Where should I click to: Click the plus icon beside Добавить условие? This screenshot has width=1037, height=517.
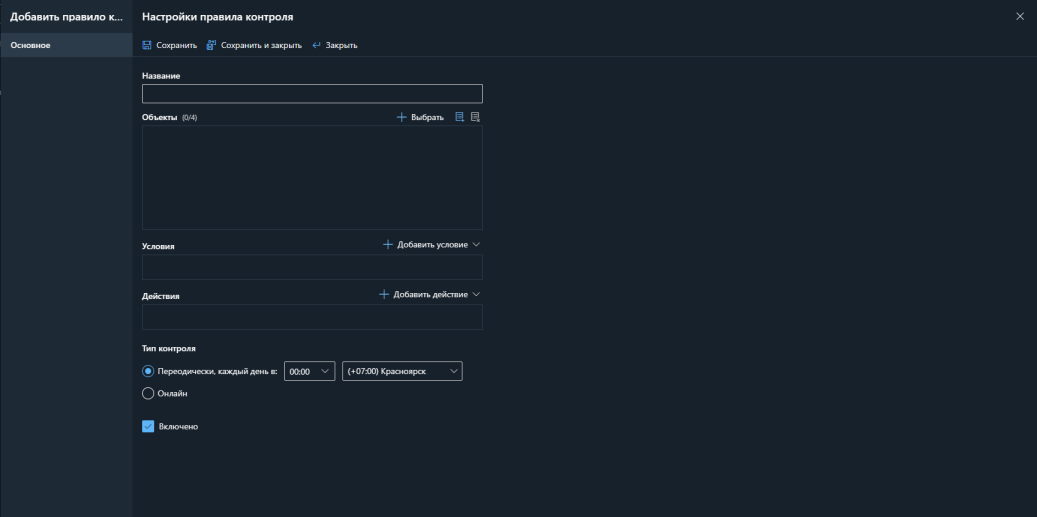tap(388, 244)
